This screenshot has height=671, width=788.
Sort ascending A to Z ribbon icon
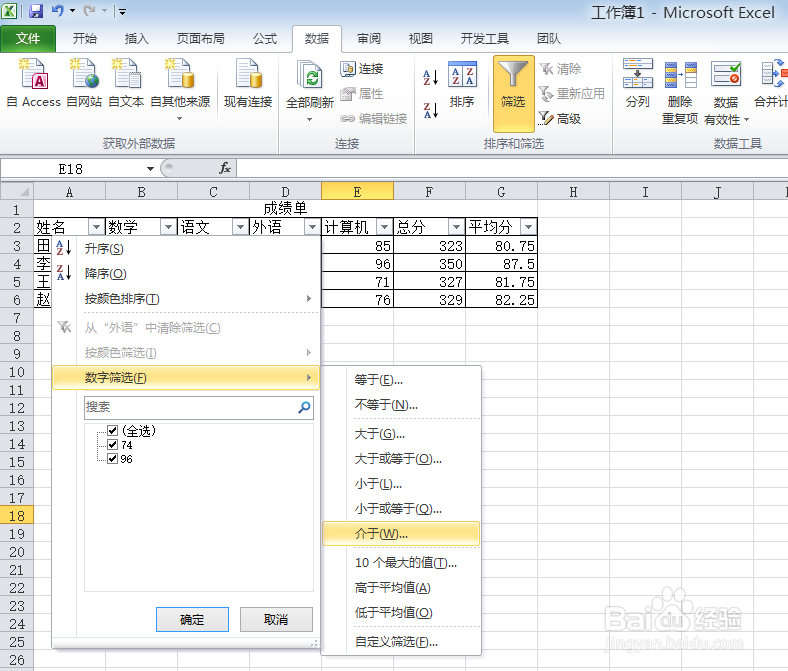tap(431, 76)
